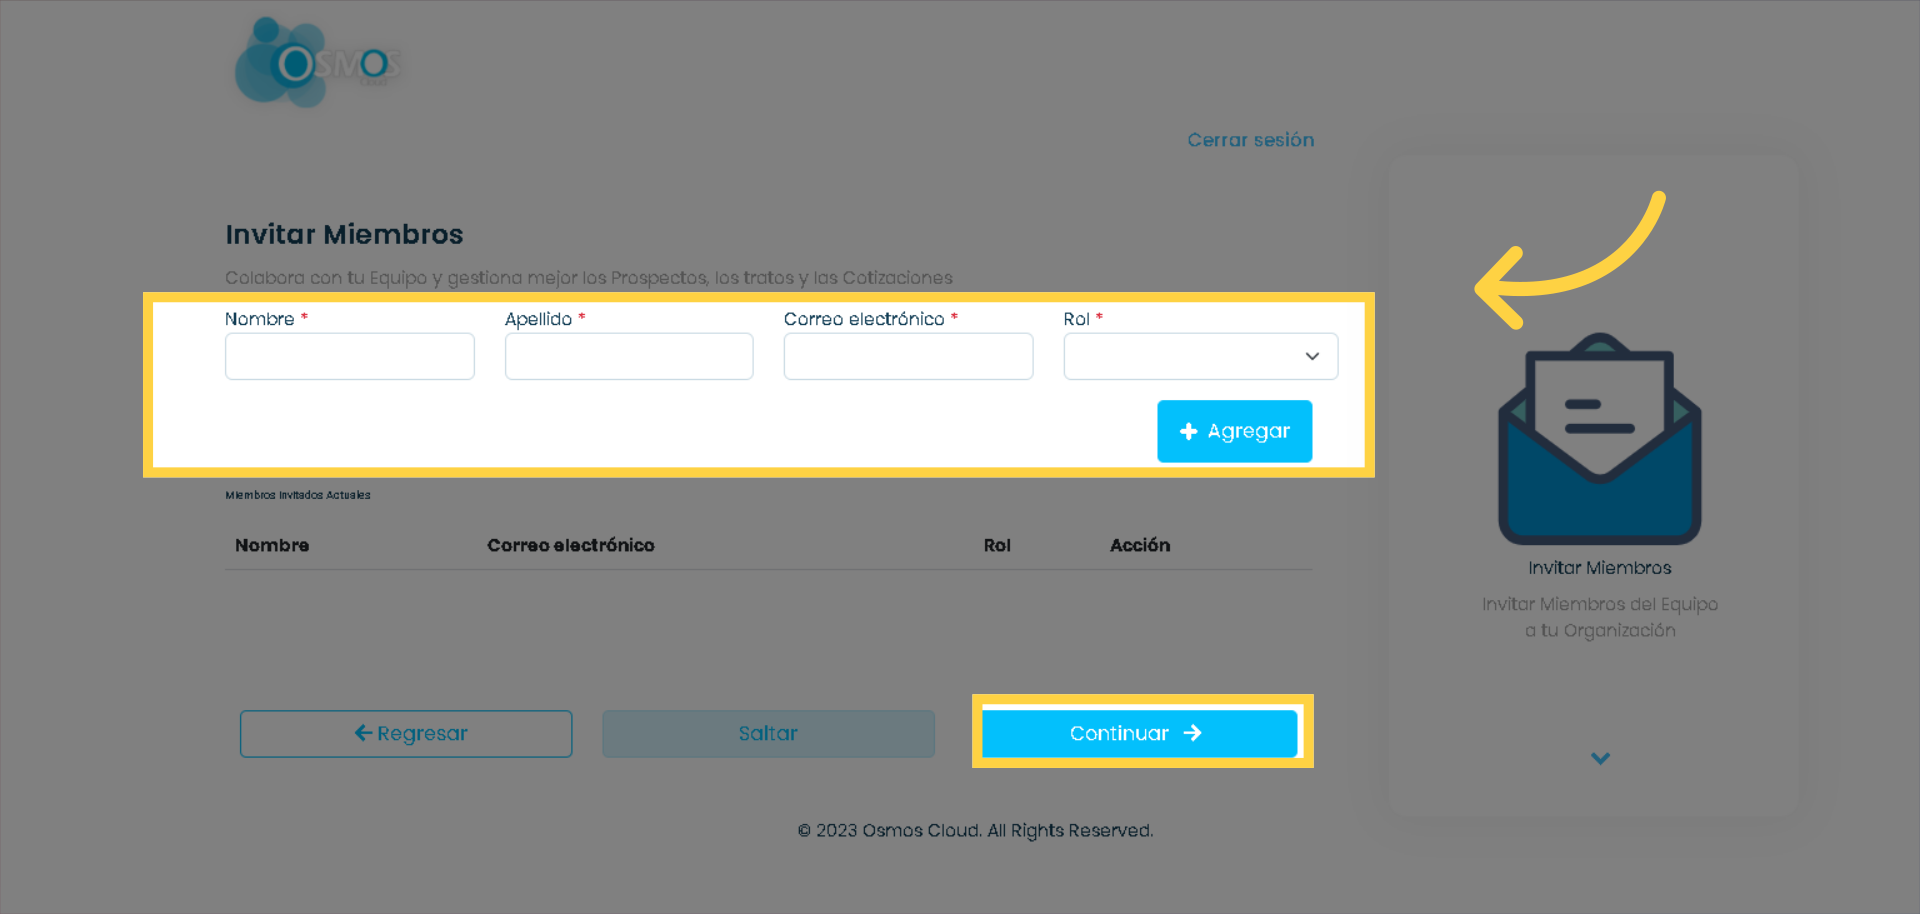Click the 2023 Osmos Cloud copyright text
1920x914 pixels.
pyautogui.click(x=975, y=830)
